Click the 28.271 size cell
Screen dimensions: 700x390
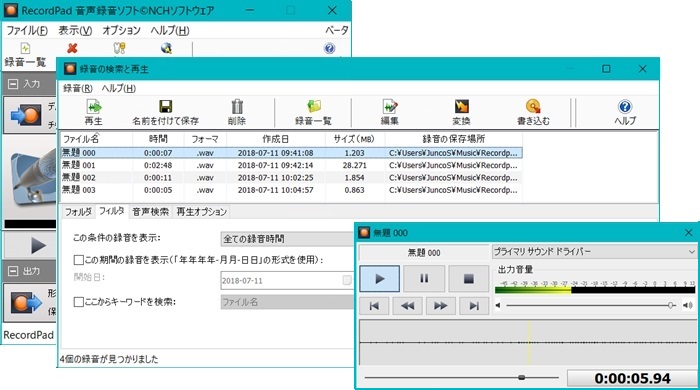point(354,165)
